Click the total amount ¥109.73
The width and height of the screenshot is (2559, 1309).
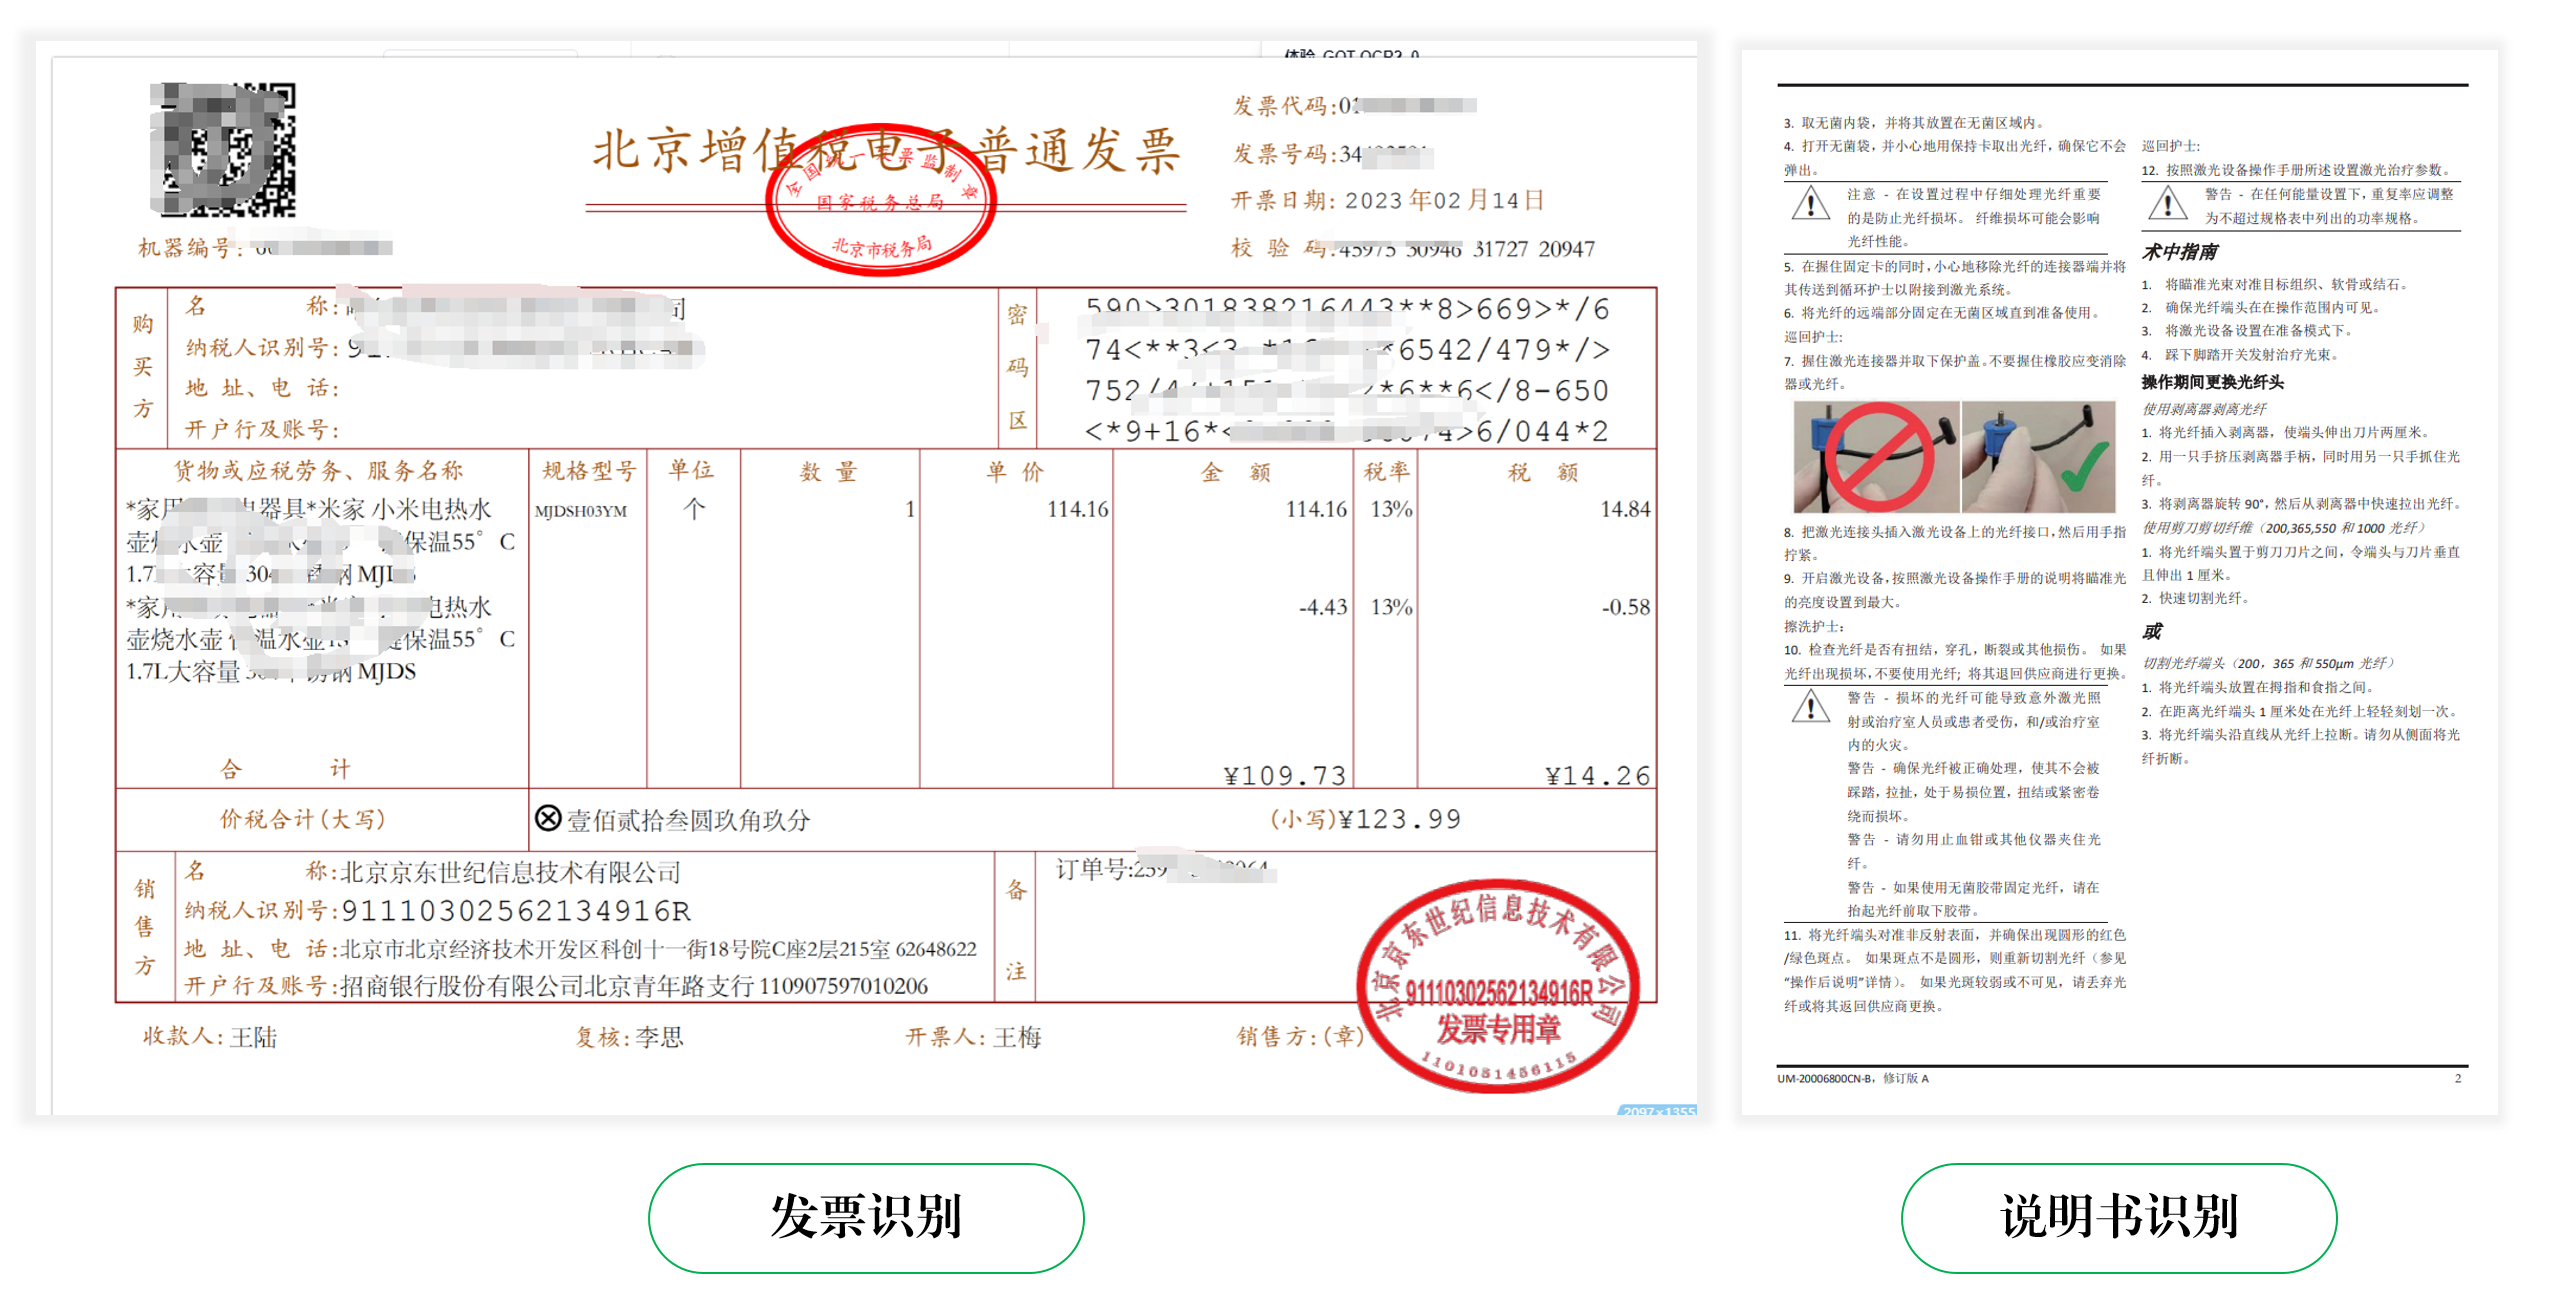(1284, 775)
